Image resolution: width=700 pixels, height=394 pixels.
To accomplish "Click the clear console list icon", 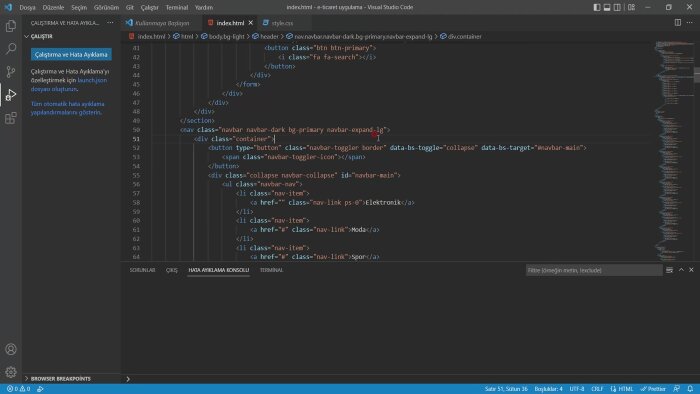I will (x=669, y=270).
